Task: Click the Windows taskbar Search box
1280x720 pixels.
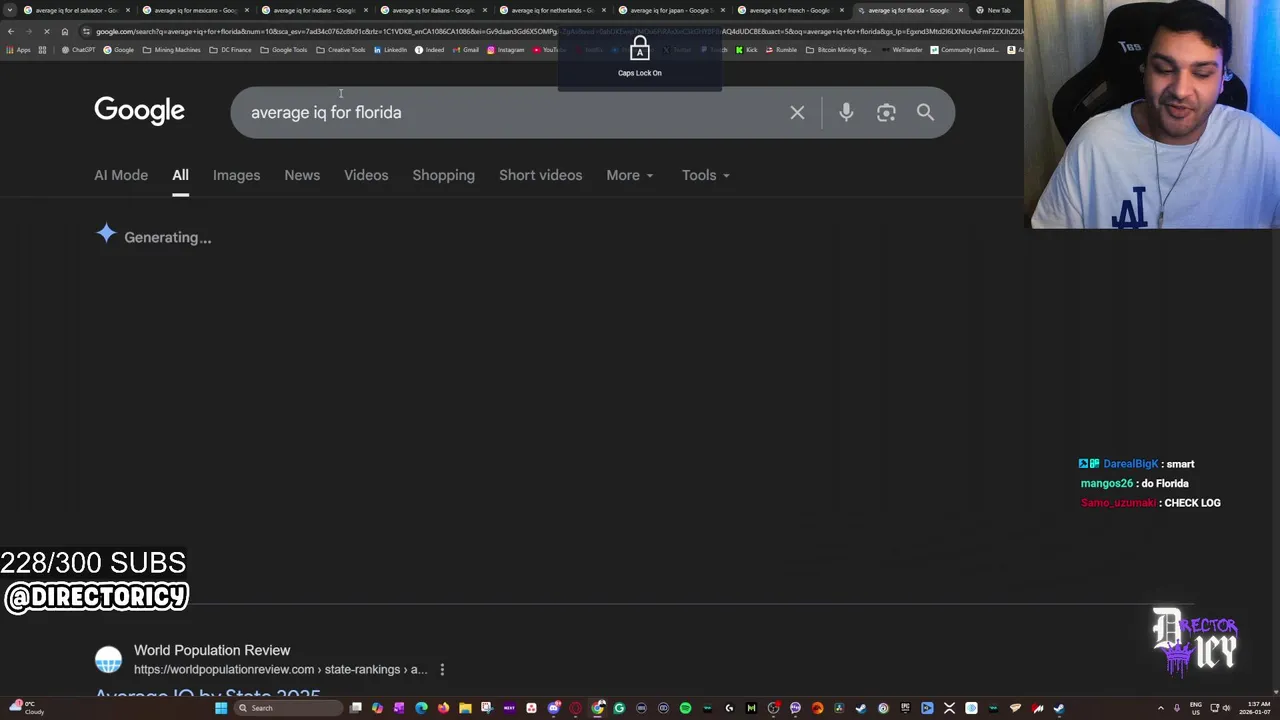Action: tap(288, 708)
